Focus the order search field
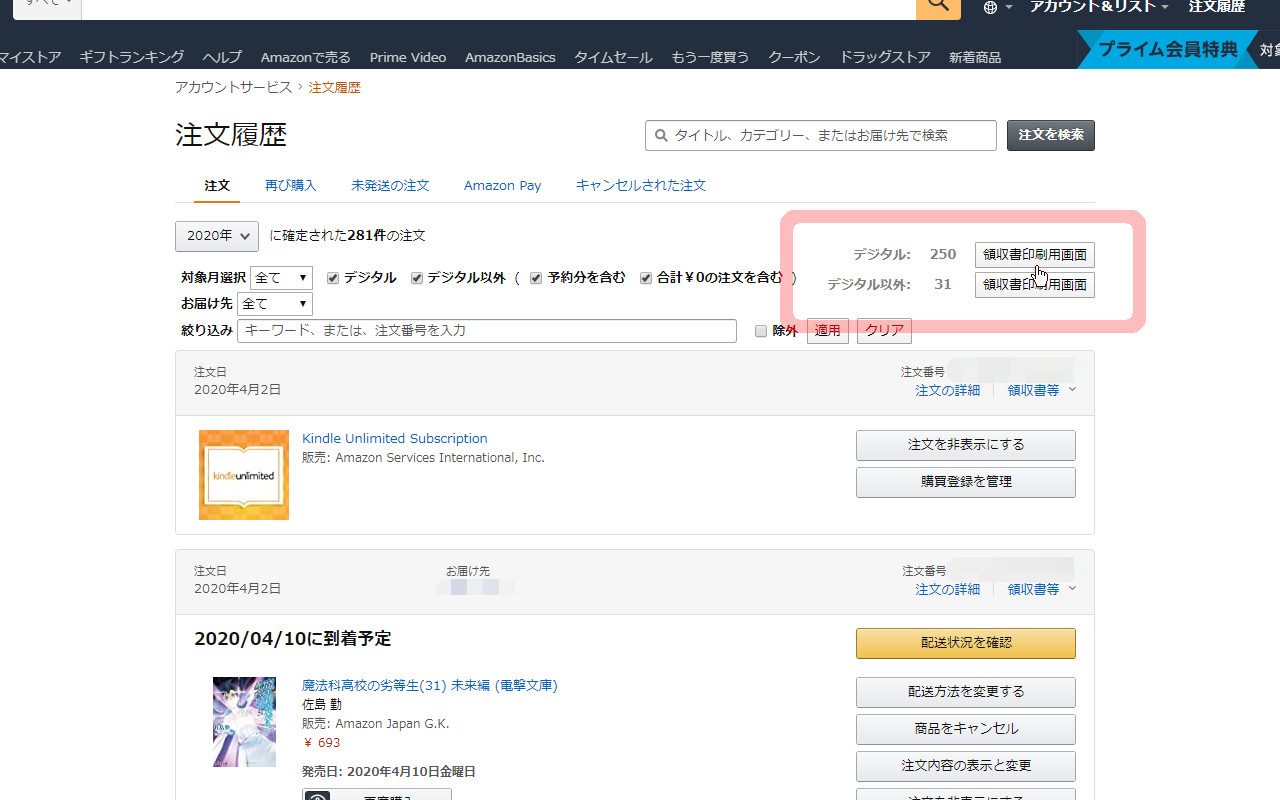This screenshot has height=800, width=1280. coord(821,135)
